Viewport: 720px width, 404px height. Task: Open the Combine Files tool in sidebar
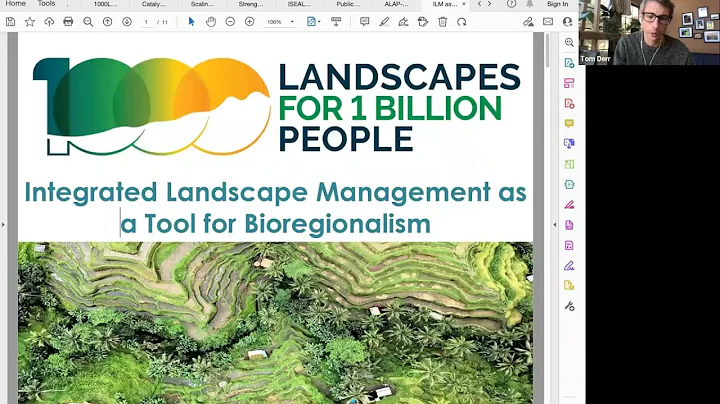pos(569,144)
